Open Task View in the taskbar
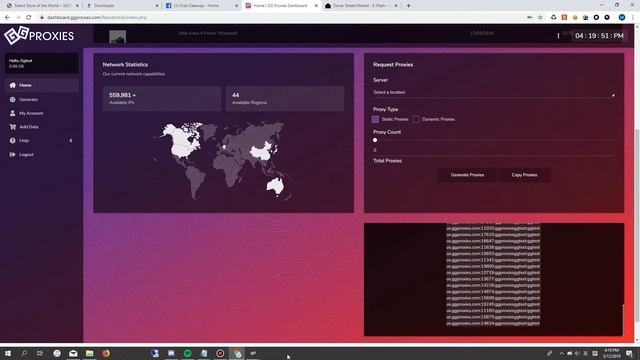The image size is (640, 360). click(x=40, y=353)
